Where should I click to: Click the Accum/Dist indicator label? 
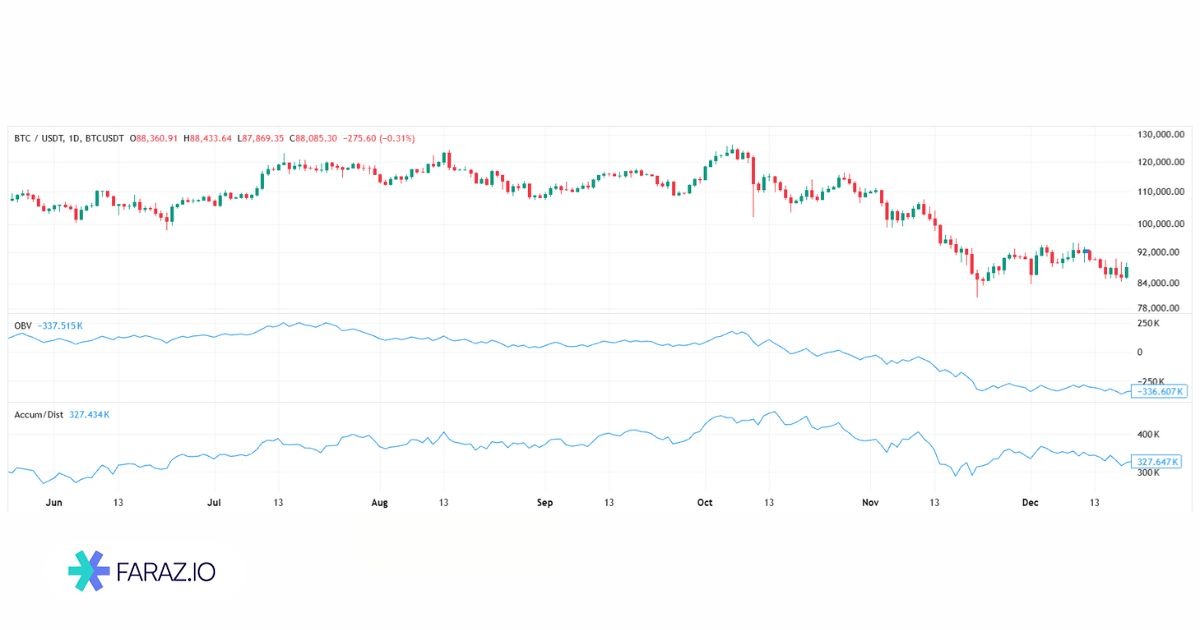pyautogui.click(x=39, y=413)
